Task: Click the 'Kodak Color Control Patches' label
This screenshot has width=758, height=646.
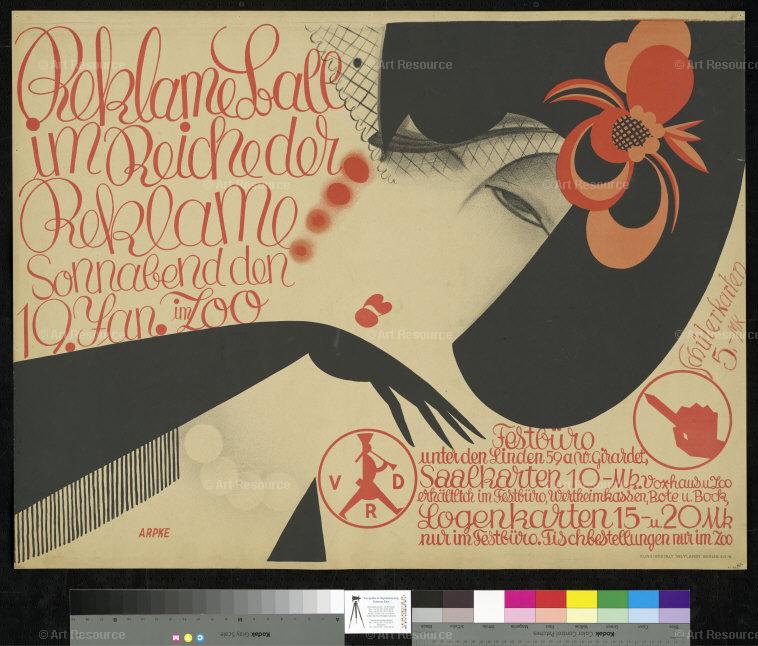Action: click(576, 634)
